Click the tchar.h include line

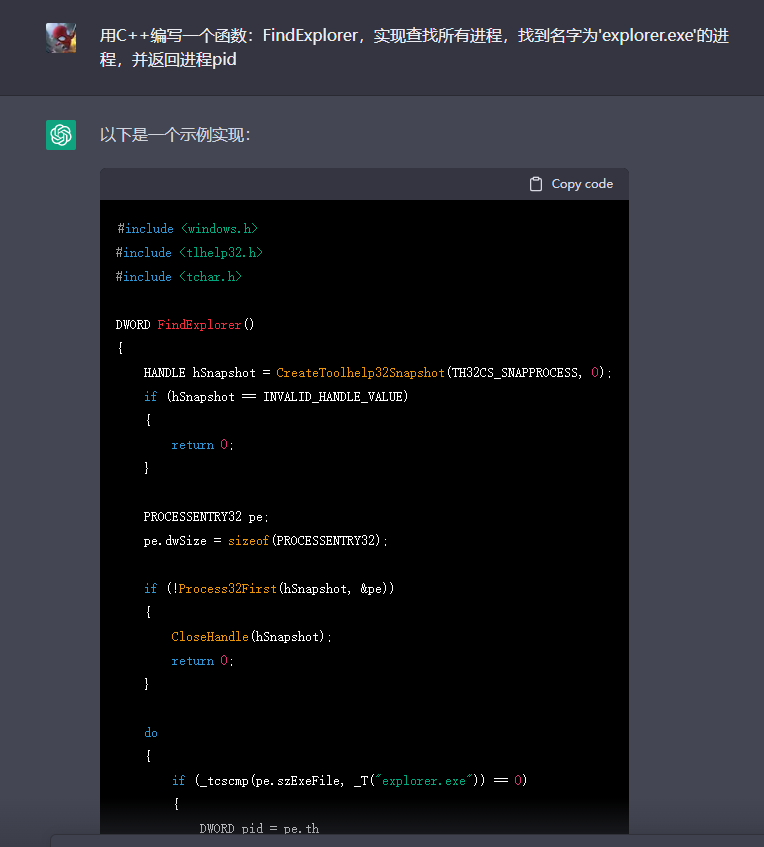point(180,277)
